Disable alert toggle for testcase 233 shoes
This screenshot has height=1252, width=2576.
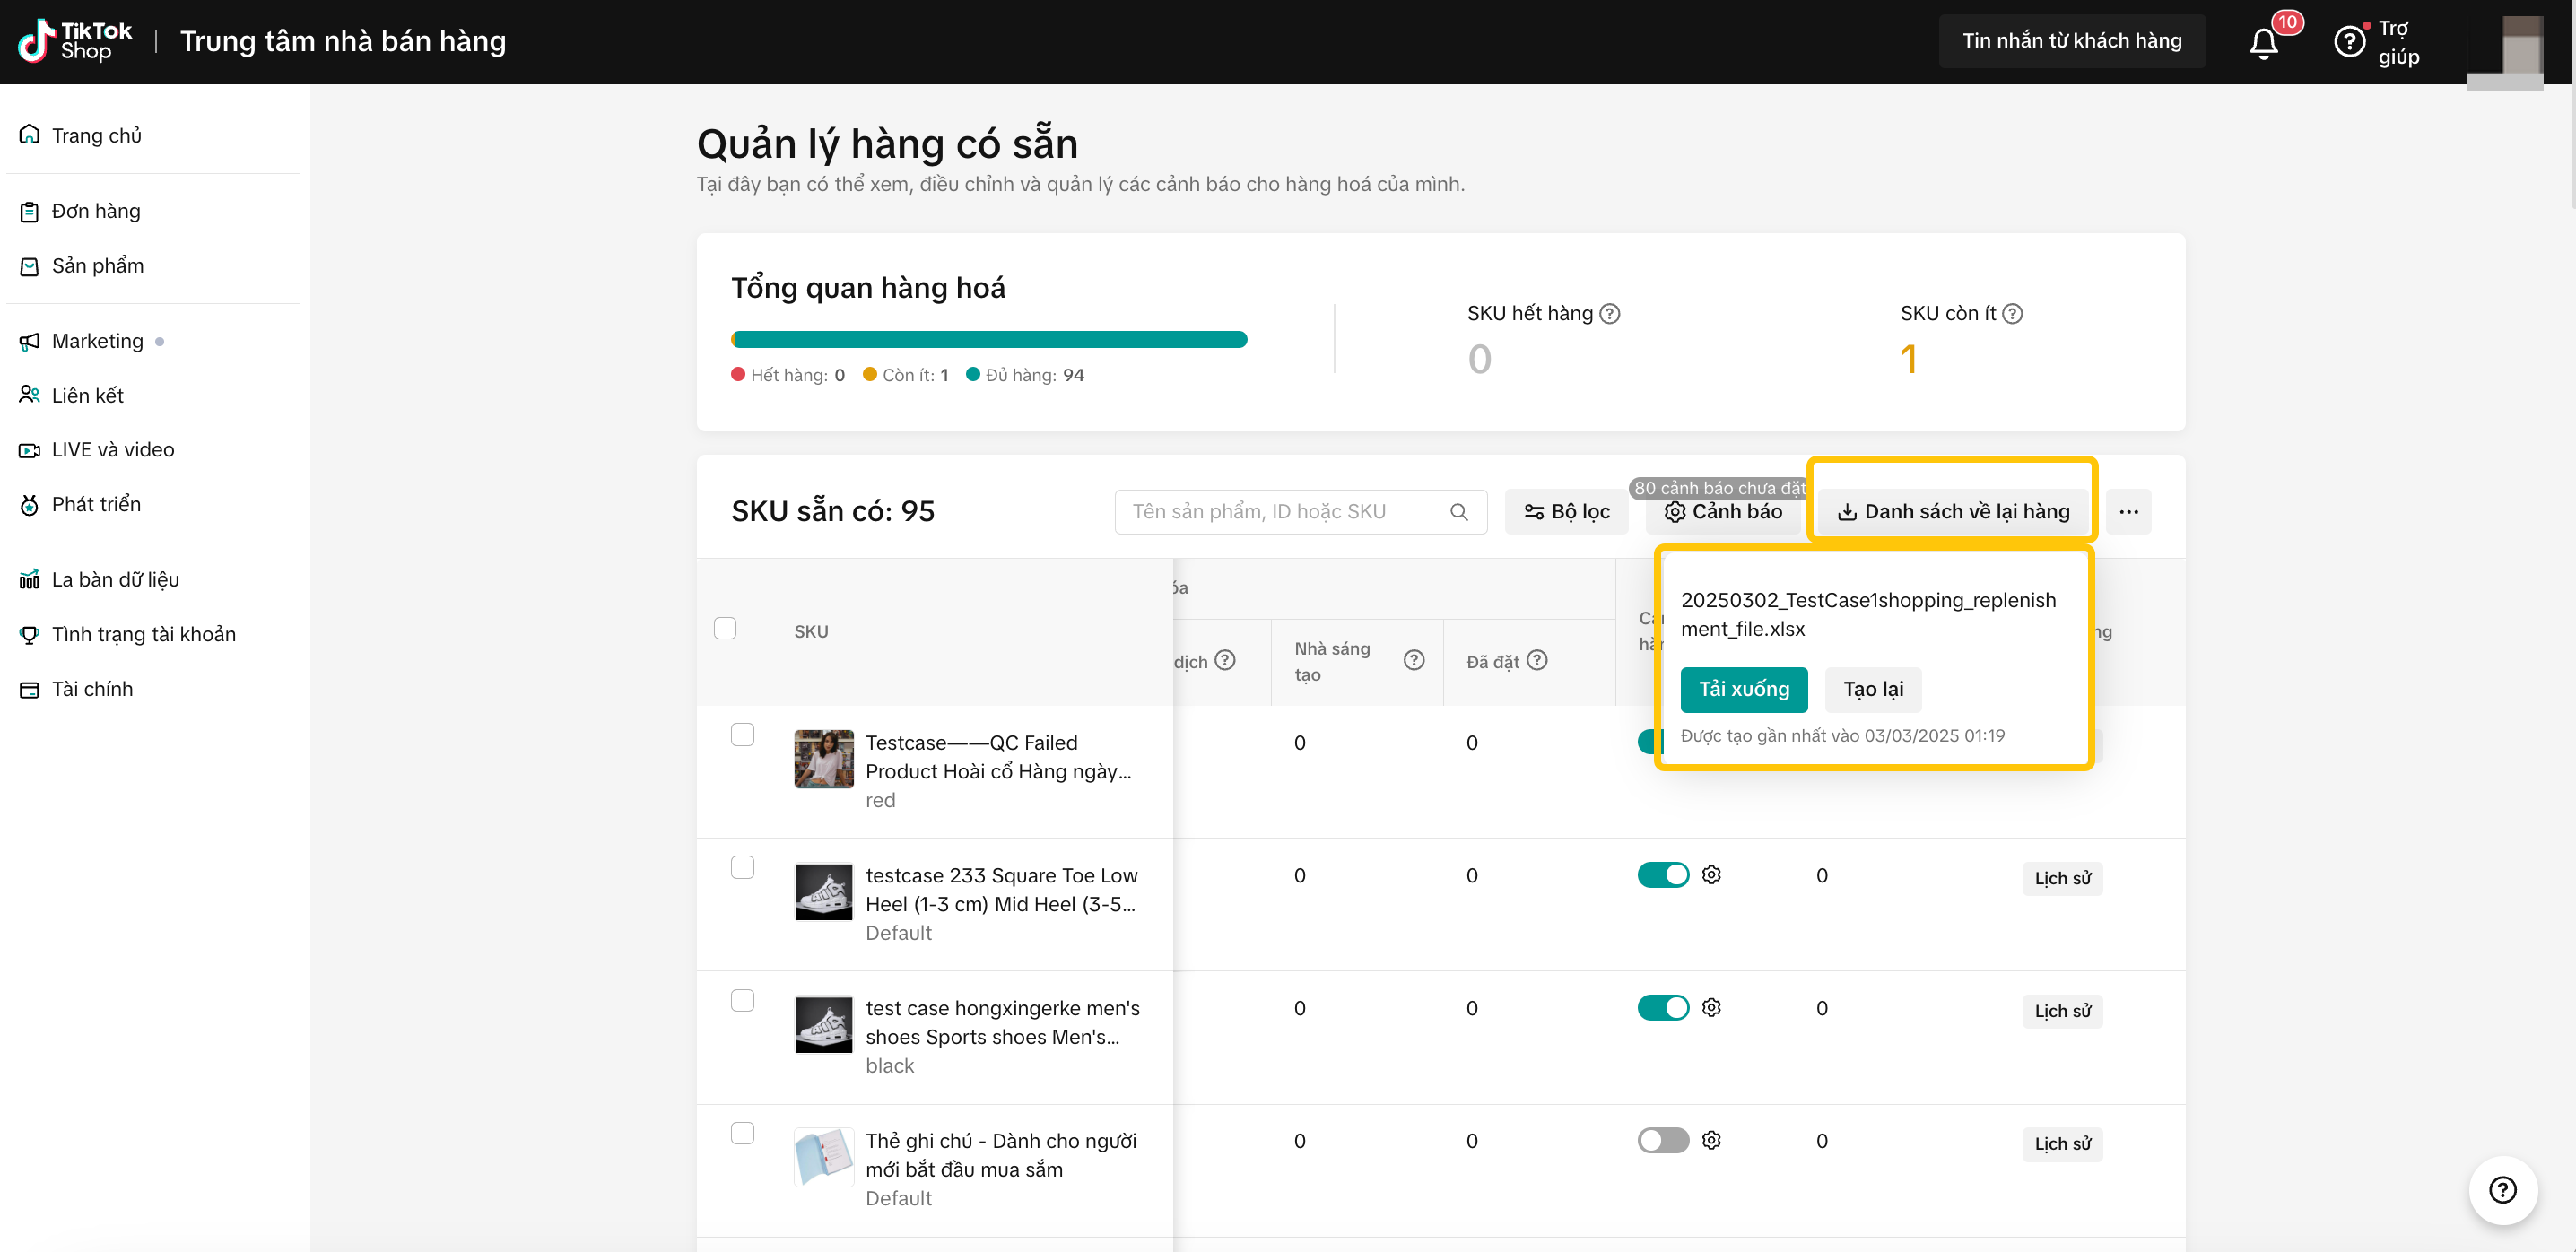1663,875
